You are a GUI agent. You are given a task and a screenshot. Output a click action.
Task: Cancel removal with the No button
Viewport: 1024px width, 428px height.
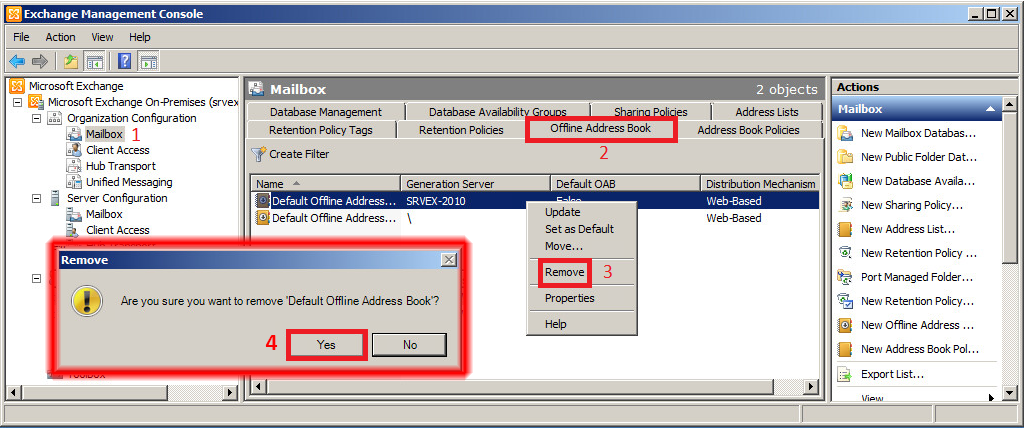click(409, 345)
